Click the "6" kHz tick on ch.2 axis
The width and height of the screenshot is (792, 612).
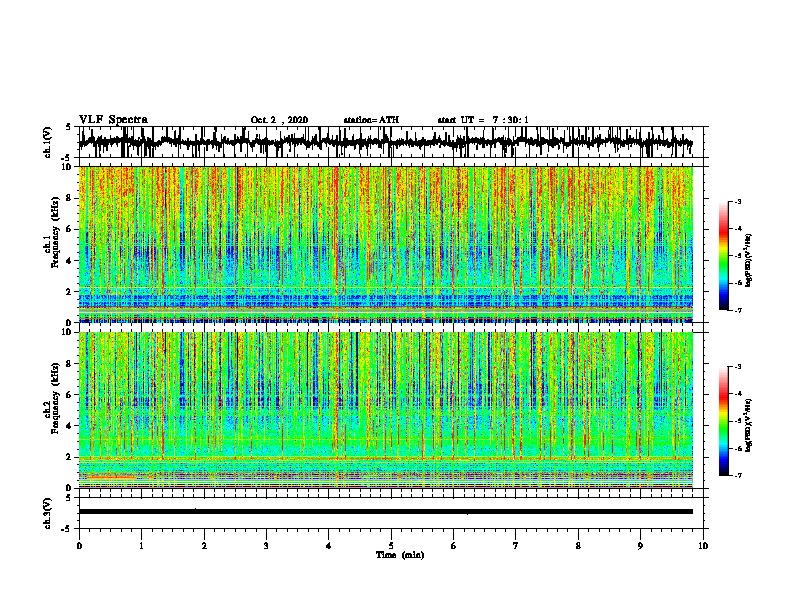tap(71, 395)
